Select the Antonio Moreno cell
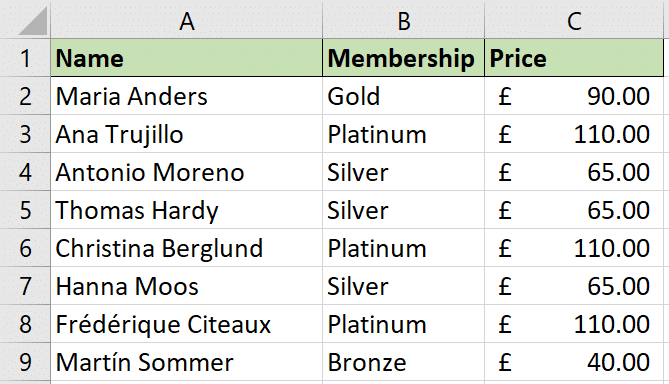 [186, 172]
